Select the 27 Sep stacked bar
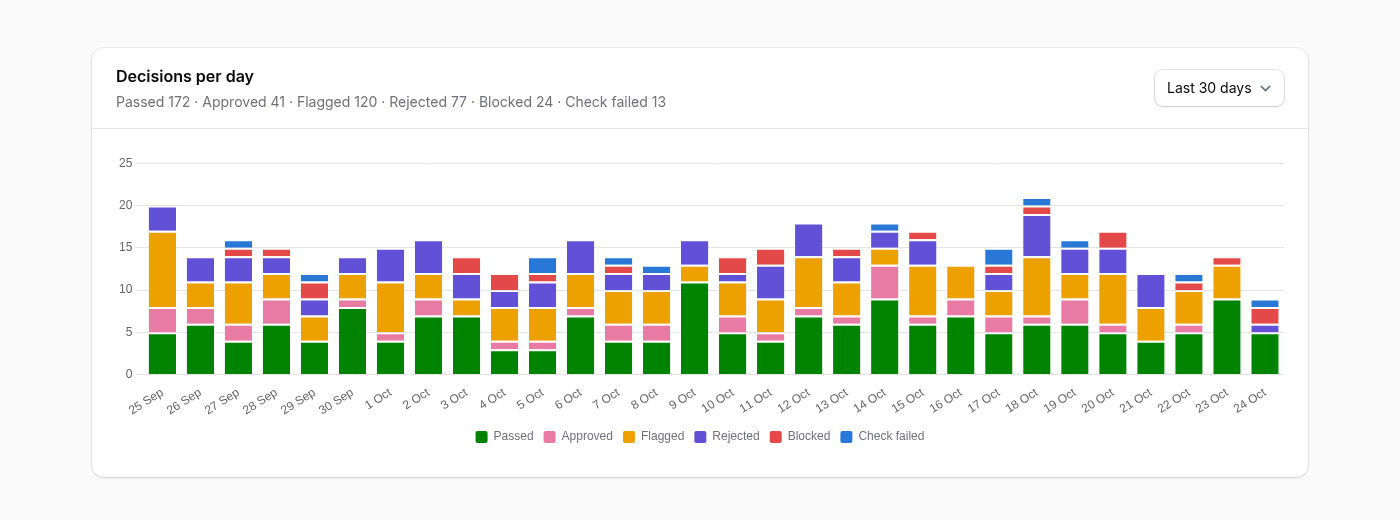The height and width of the screenshot is (520, 1400). tap(239, 308)
